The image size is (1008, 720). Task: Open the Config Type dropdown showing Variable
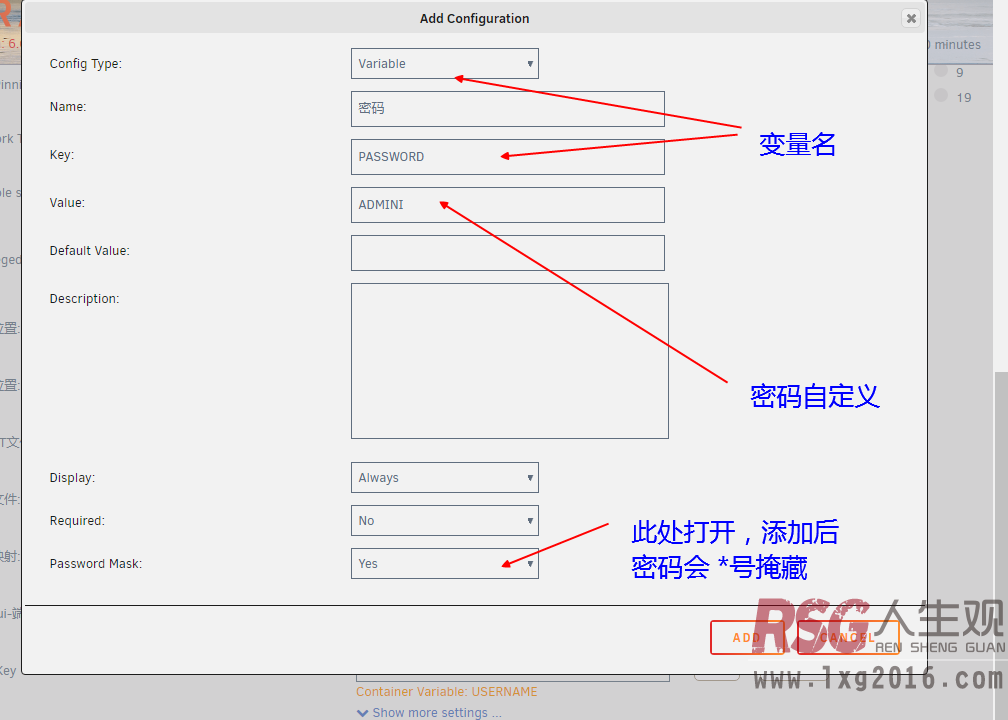click(444, 64)
